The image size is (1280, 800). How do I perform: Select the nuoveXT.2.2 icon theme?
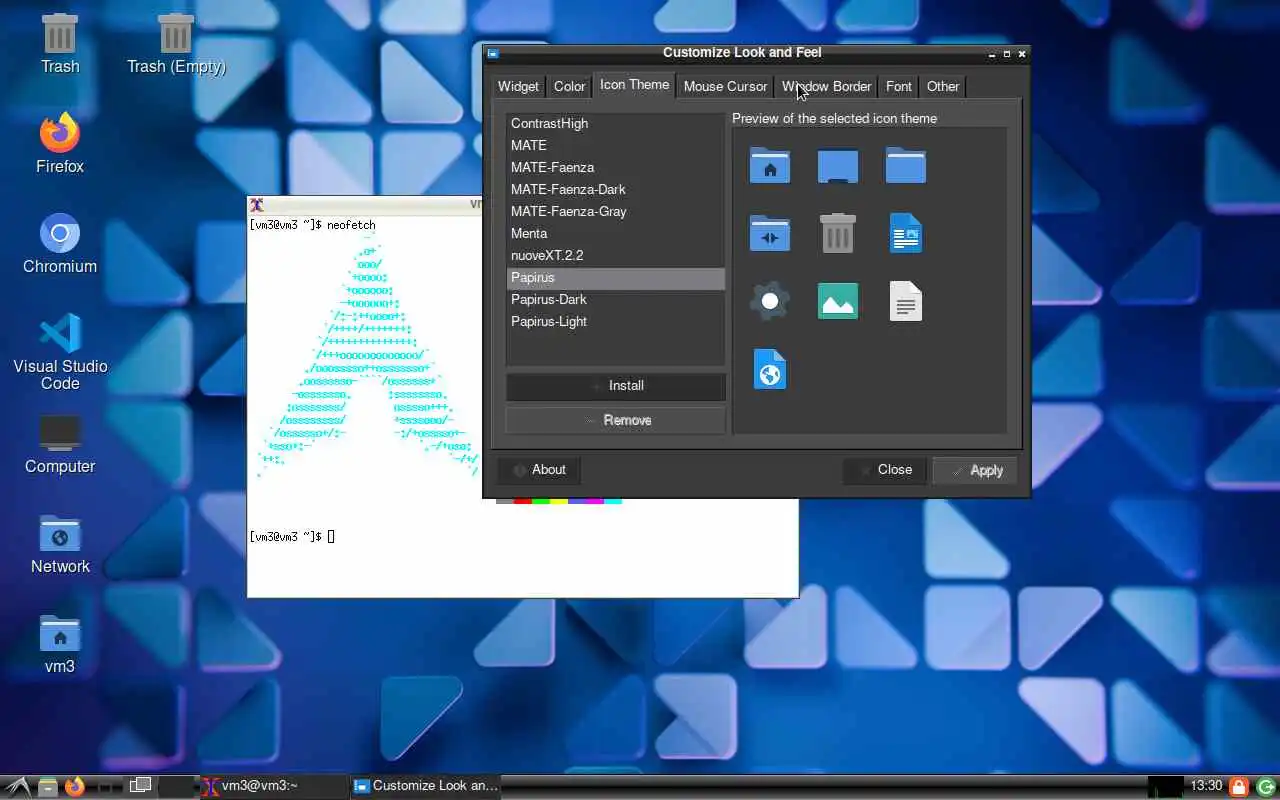click(x=615, y=255)
